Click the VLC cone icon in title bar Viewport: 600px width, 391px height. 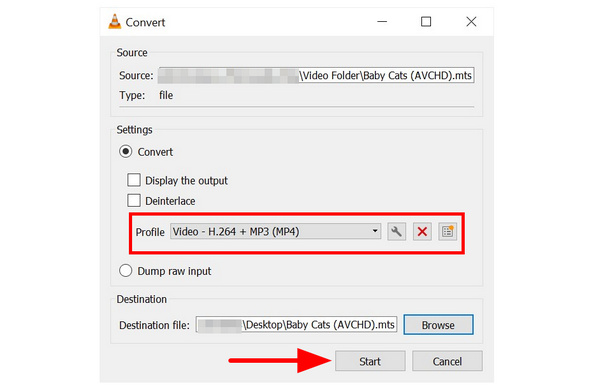(x=114, y=22)
